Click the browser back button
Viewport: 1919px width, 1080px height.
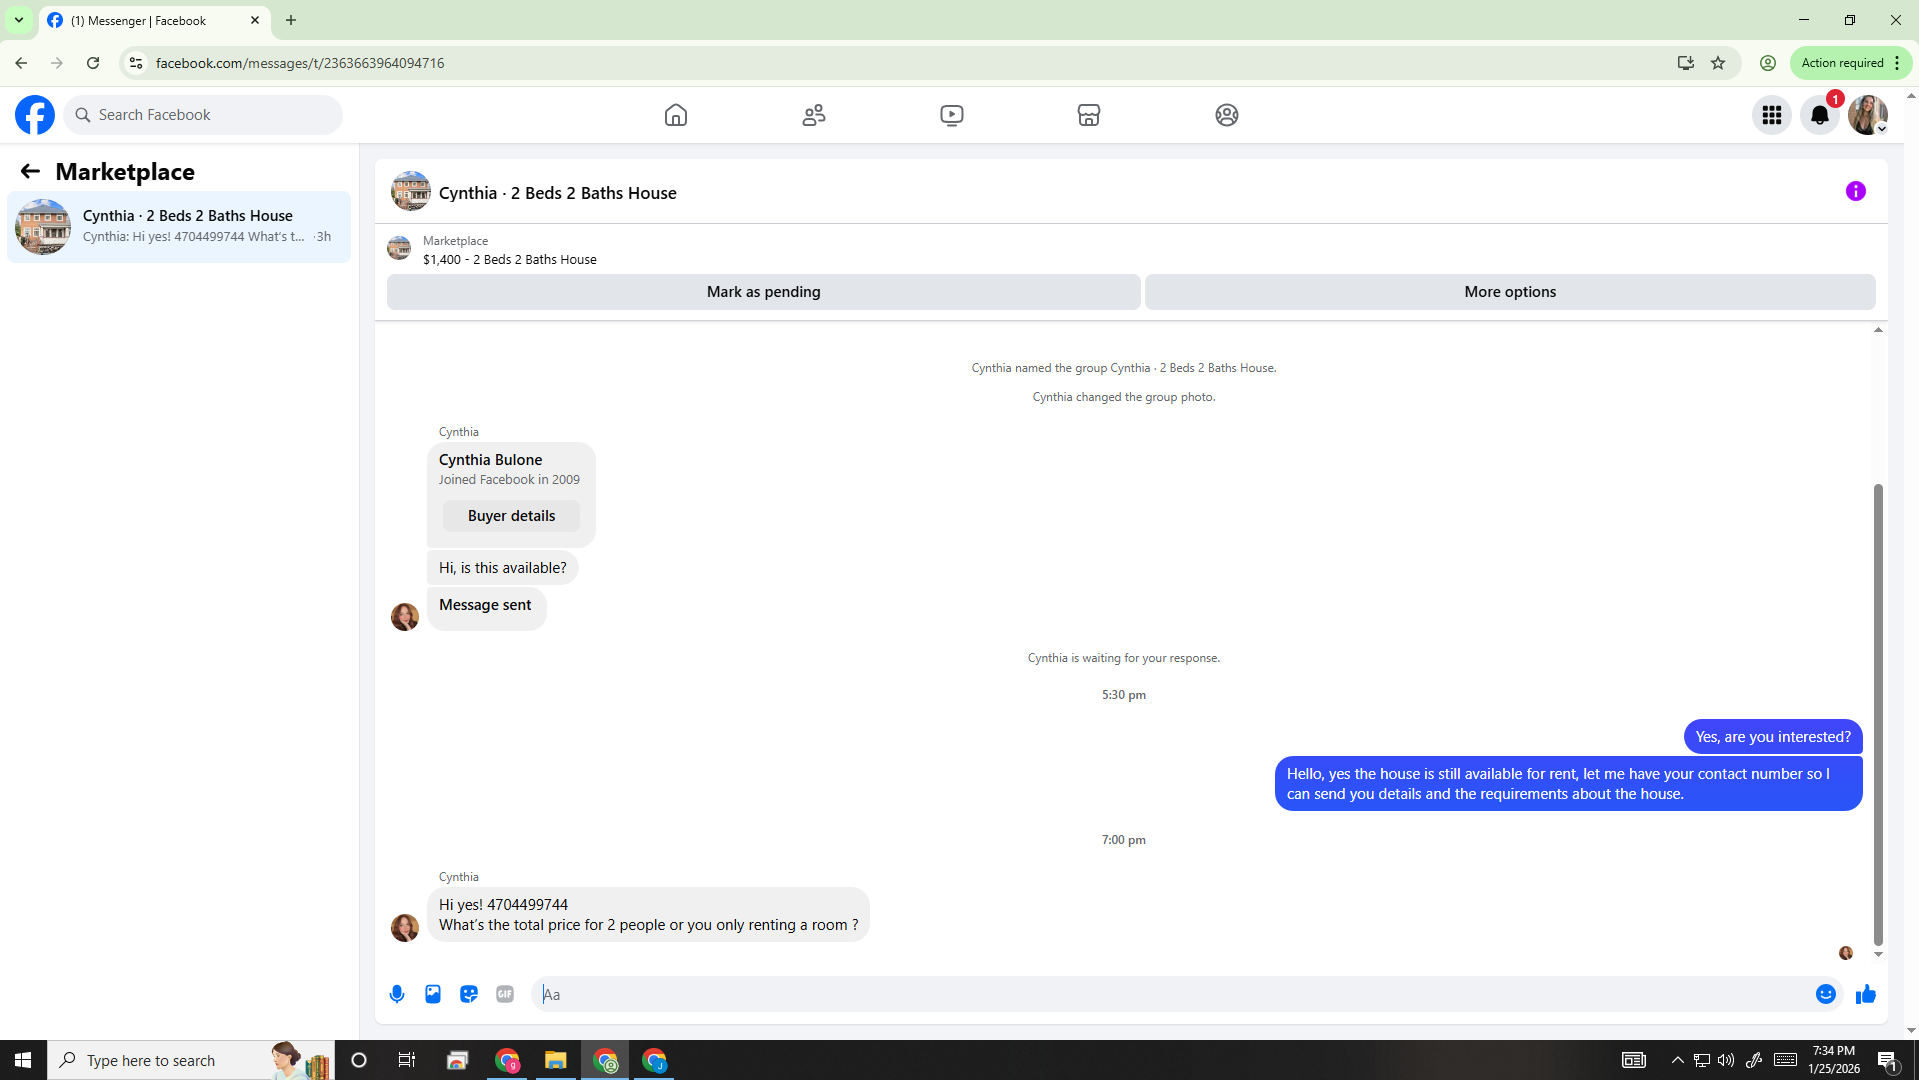(x=21, y=63)
